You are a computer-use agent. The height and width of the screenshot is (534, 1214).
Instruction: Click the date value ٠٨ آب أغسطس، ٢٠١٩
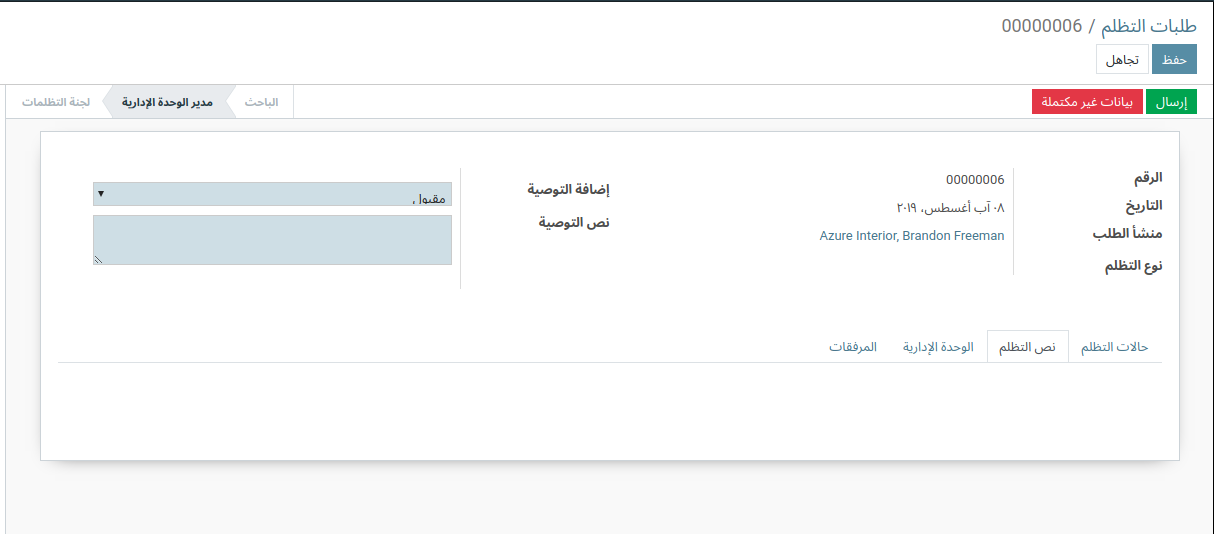pyautogui.click(x=949, y=208)
